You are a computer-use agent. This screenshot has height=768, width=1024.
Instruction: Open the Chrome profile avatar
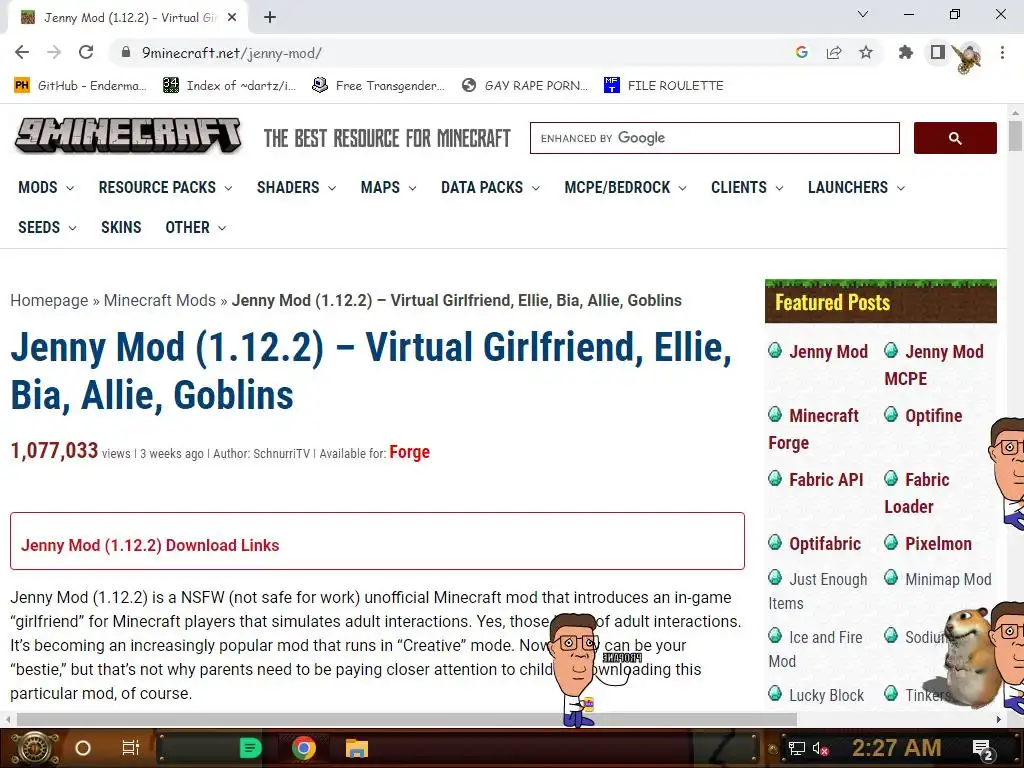(x=968, y=55)
